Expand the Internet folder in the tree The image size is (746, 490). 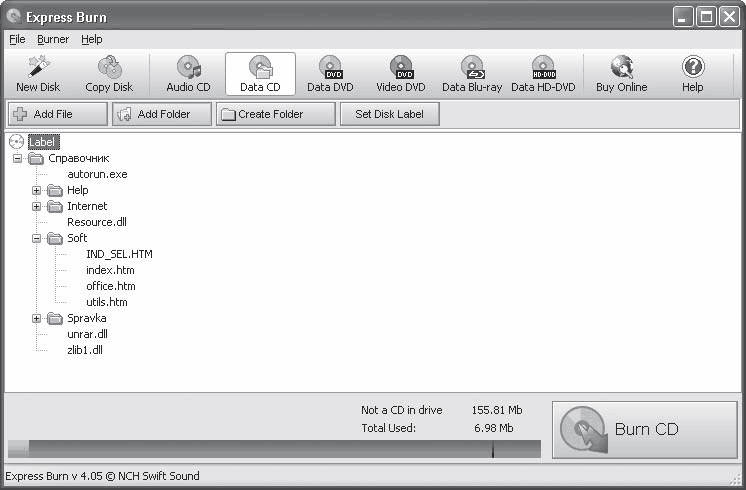click(x=37, y=206)
